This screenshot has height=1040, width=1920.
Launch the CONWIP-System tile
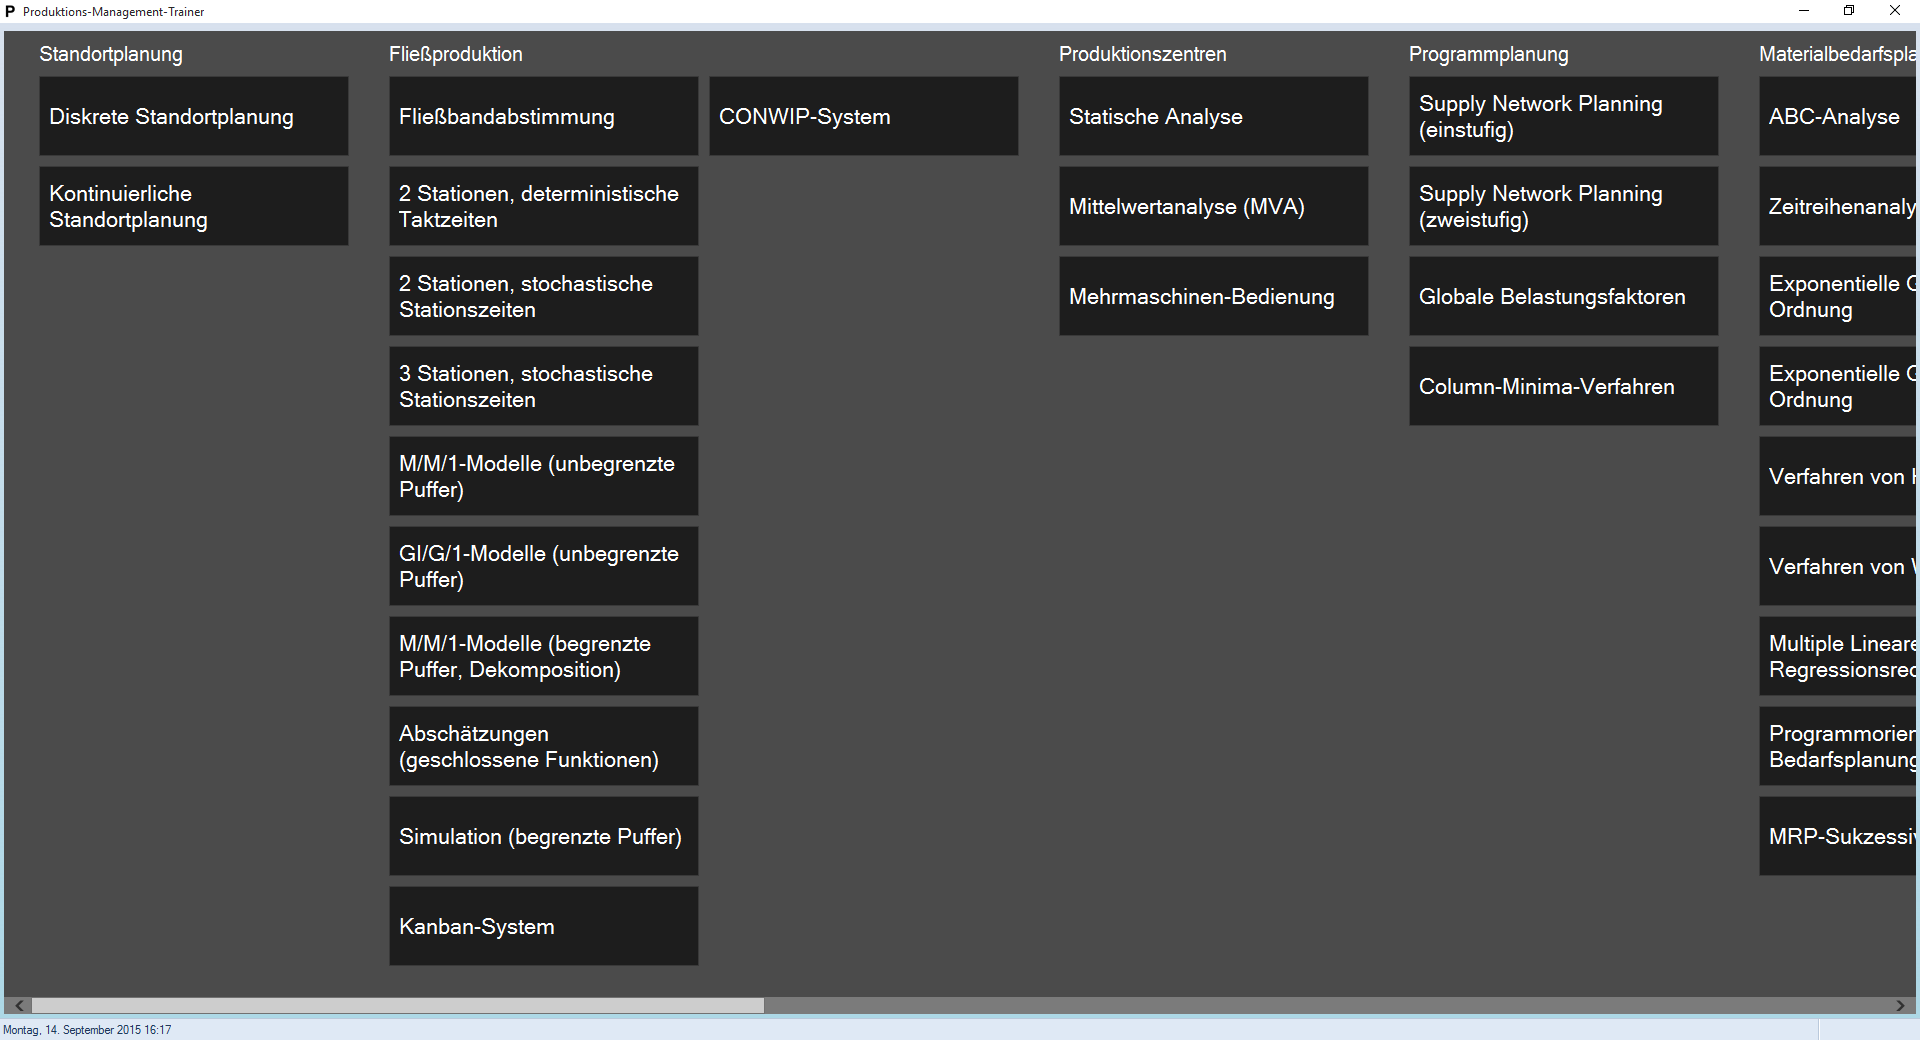[863, 116]
